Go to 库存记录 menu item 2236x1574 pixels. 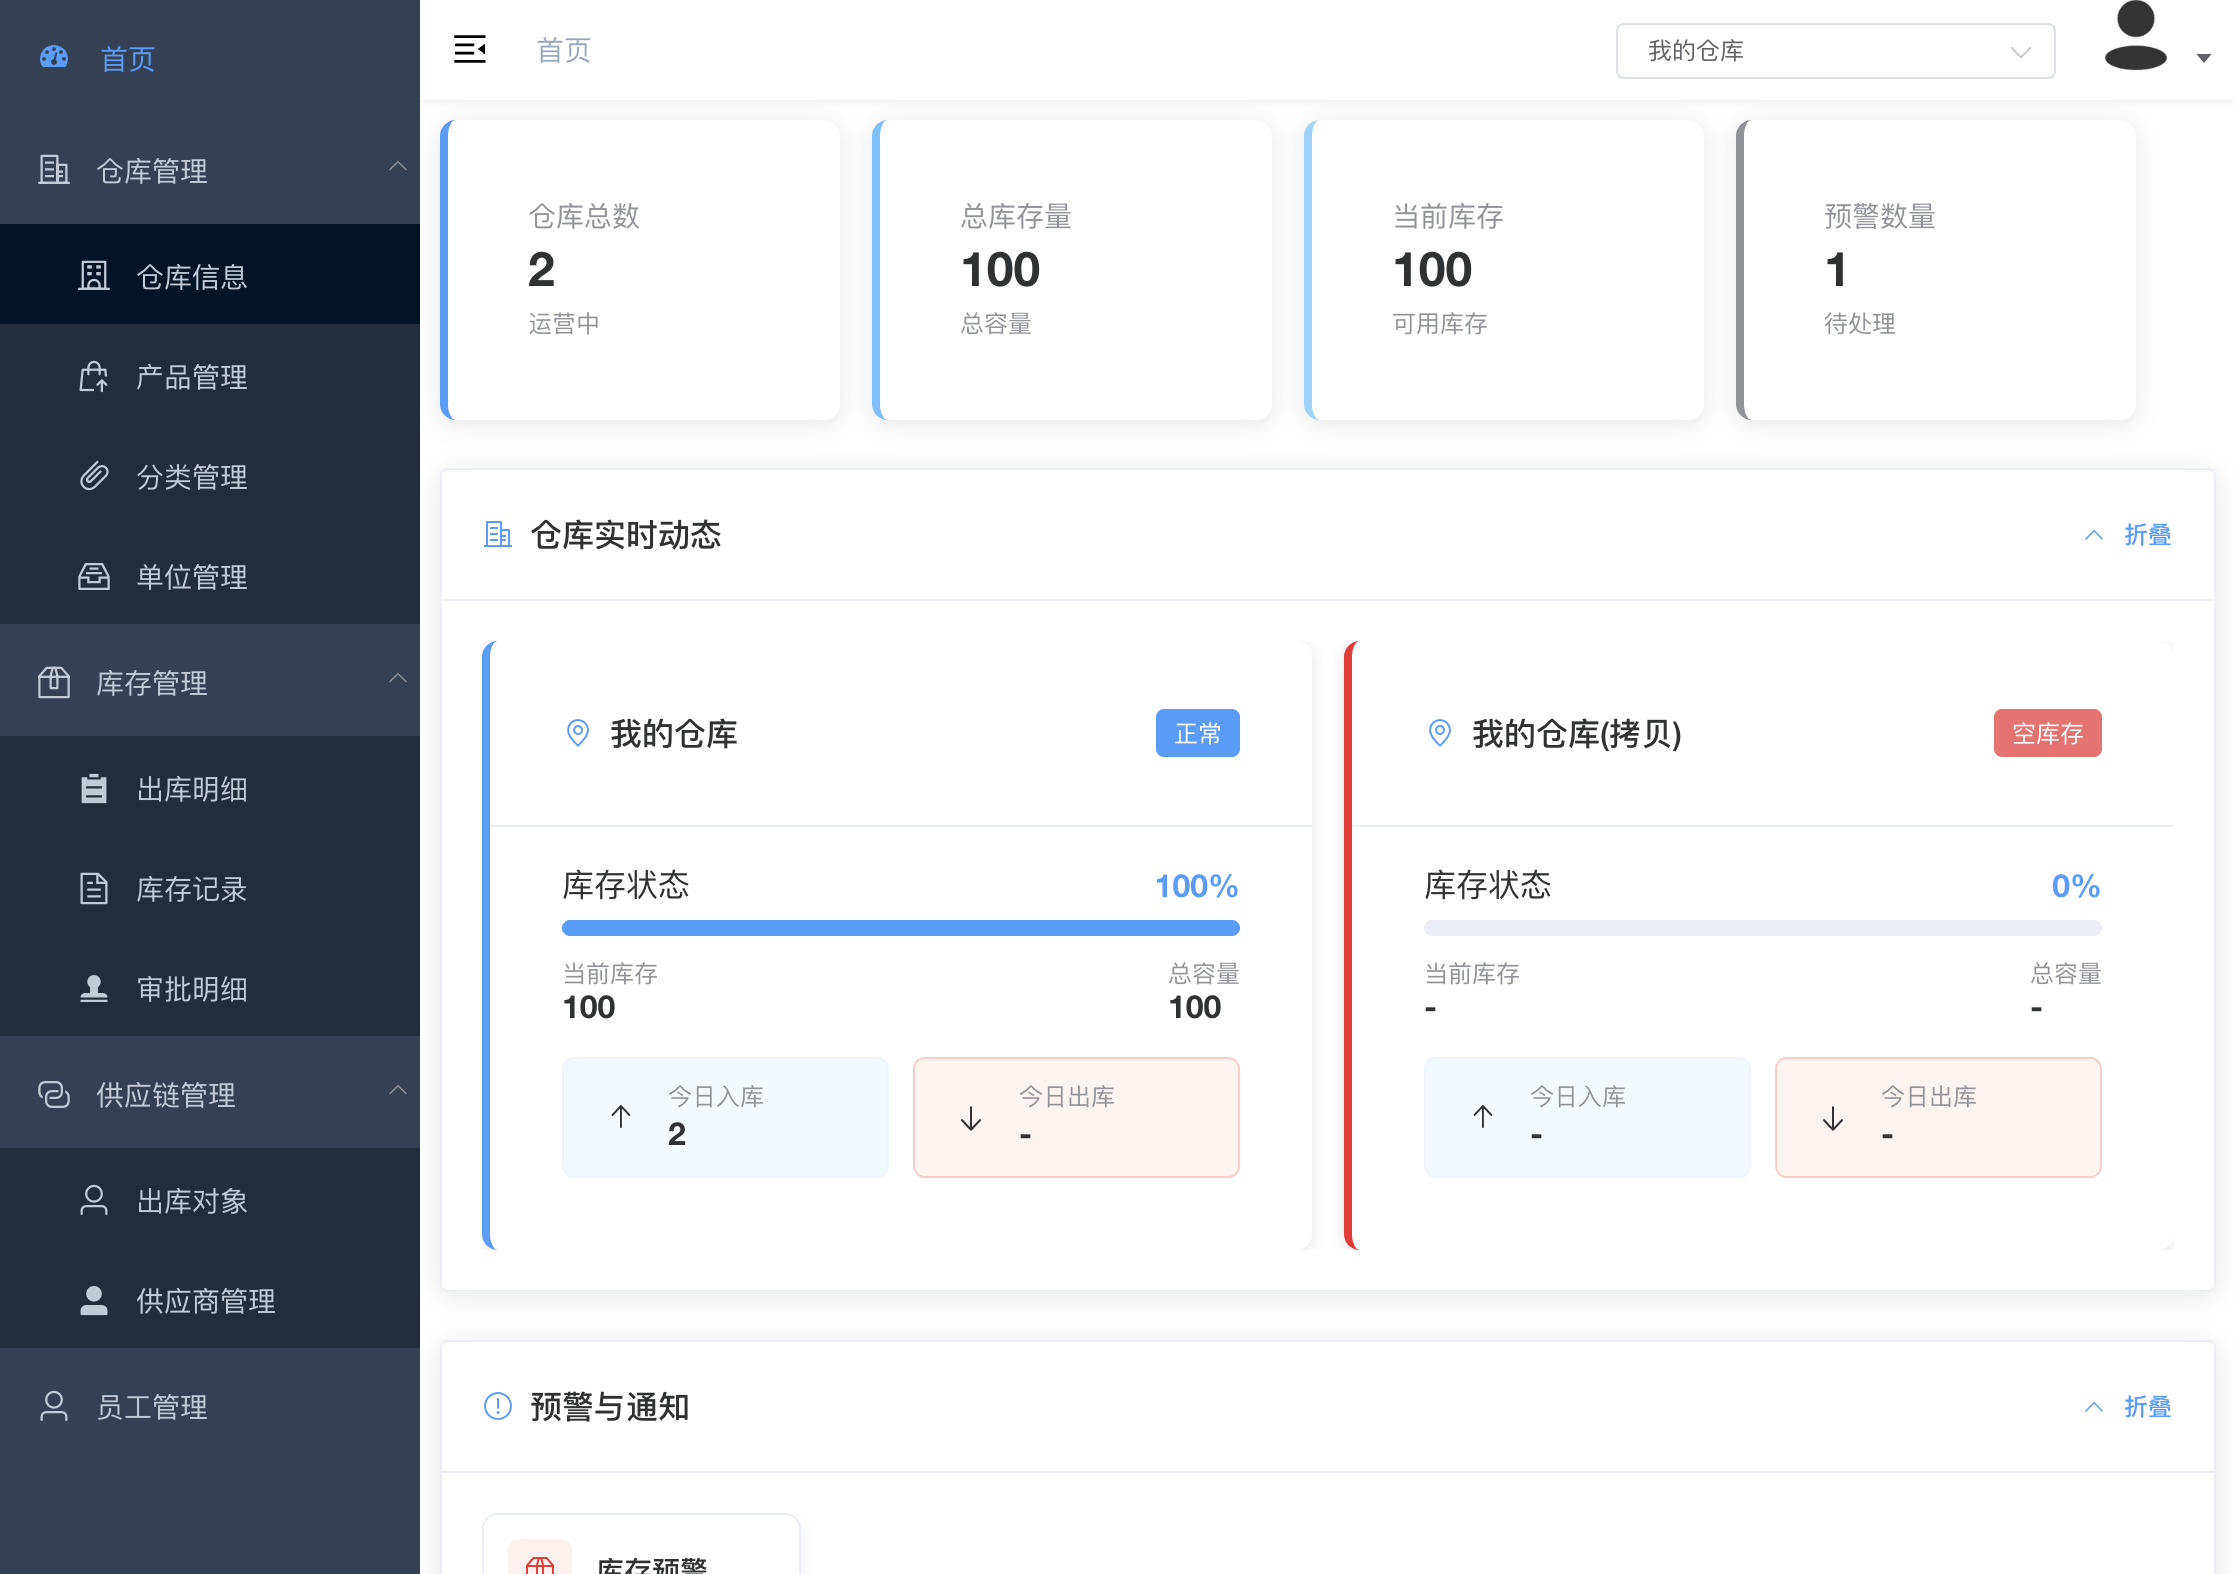(x=191, y=889)
